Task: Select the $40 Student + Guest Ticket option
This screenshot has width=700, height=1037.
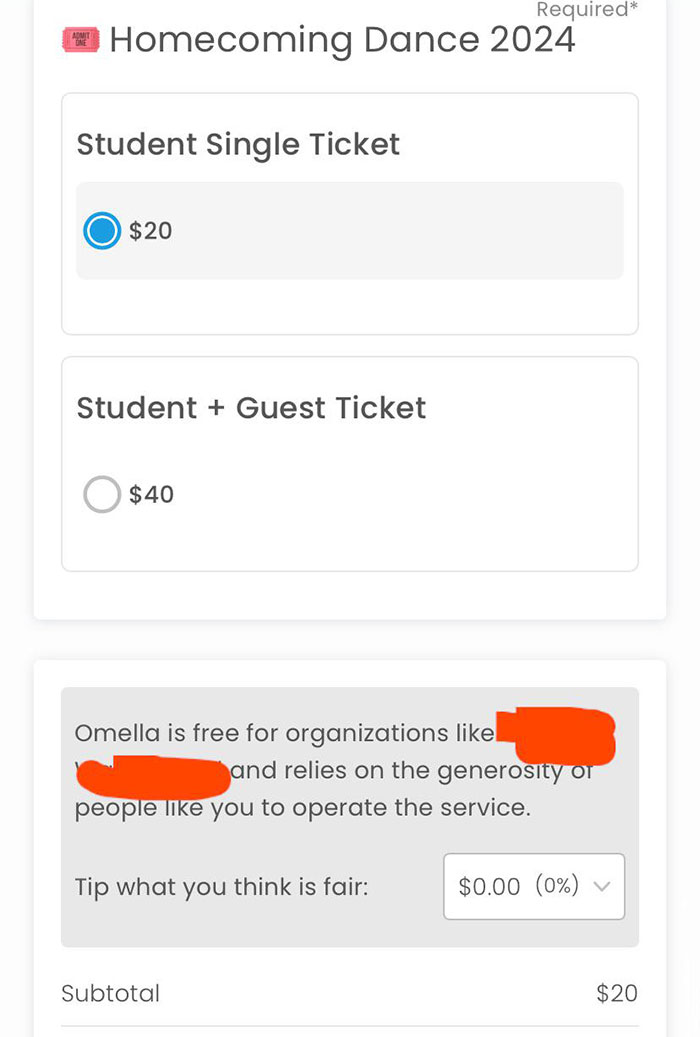Action: click(x=101, y=494)
